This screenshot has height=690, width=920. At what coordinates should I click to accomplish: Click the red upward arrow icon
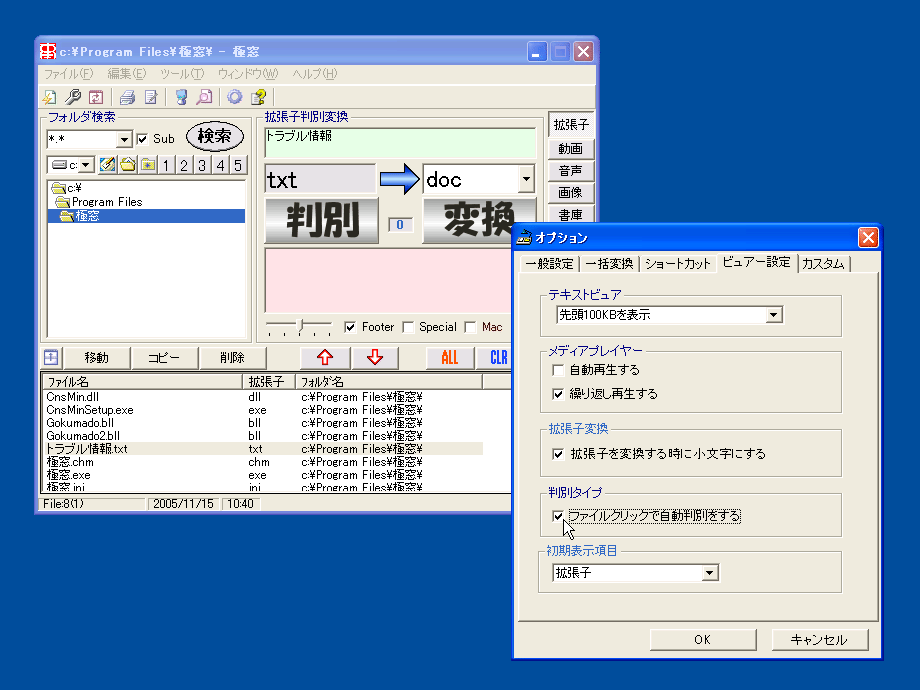pos(324,358)
